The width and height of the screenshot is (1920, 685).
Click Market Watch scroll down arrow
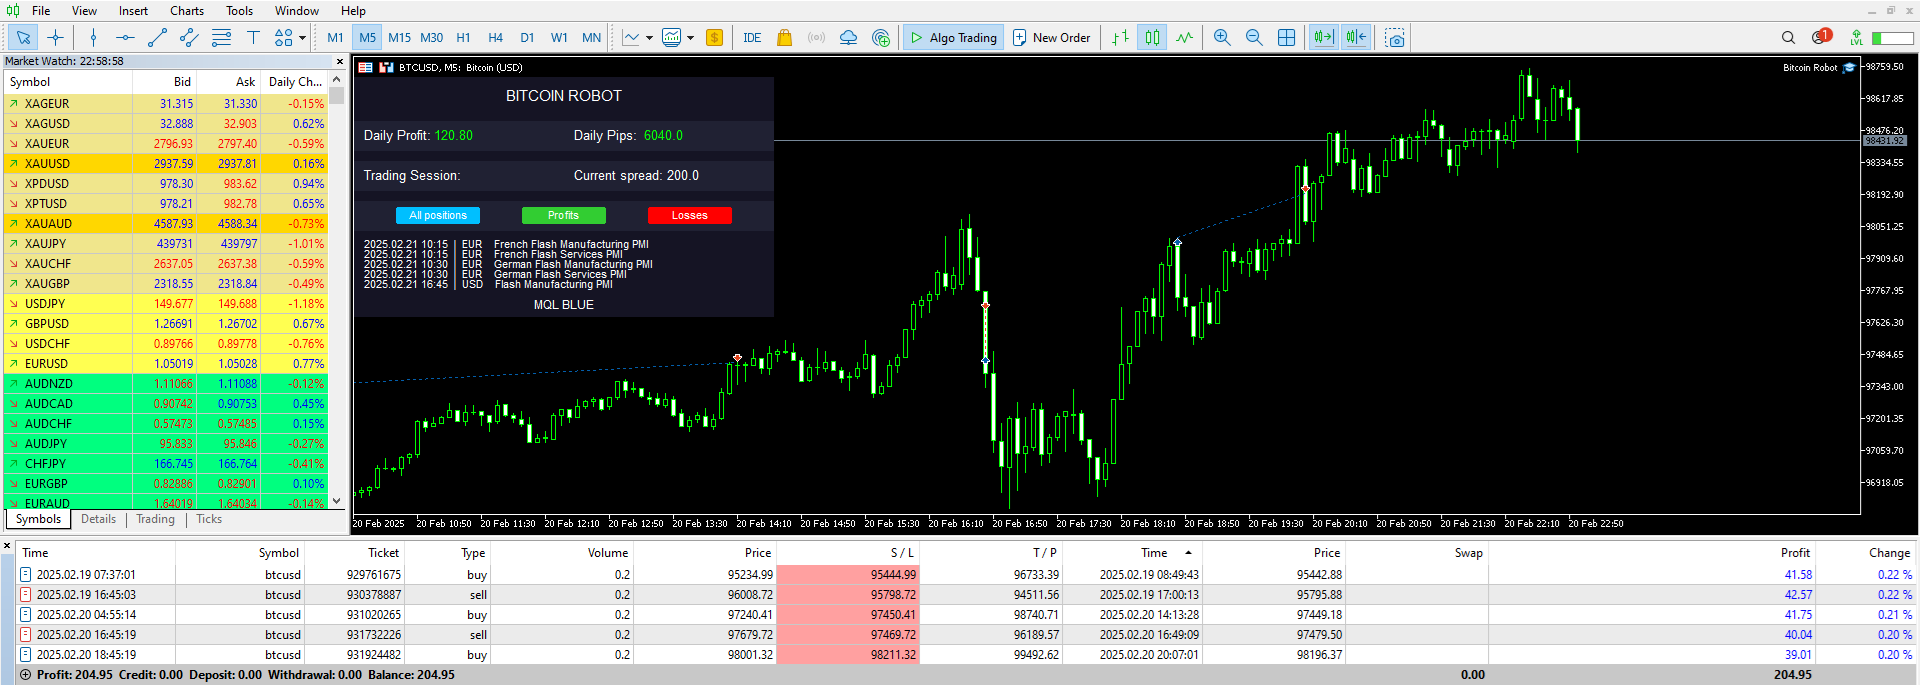tap(337, 500)
